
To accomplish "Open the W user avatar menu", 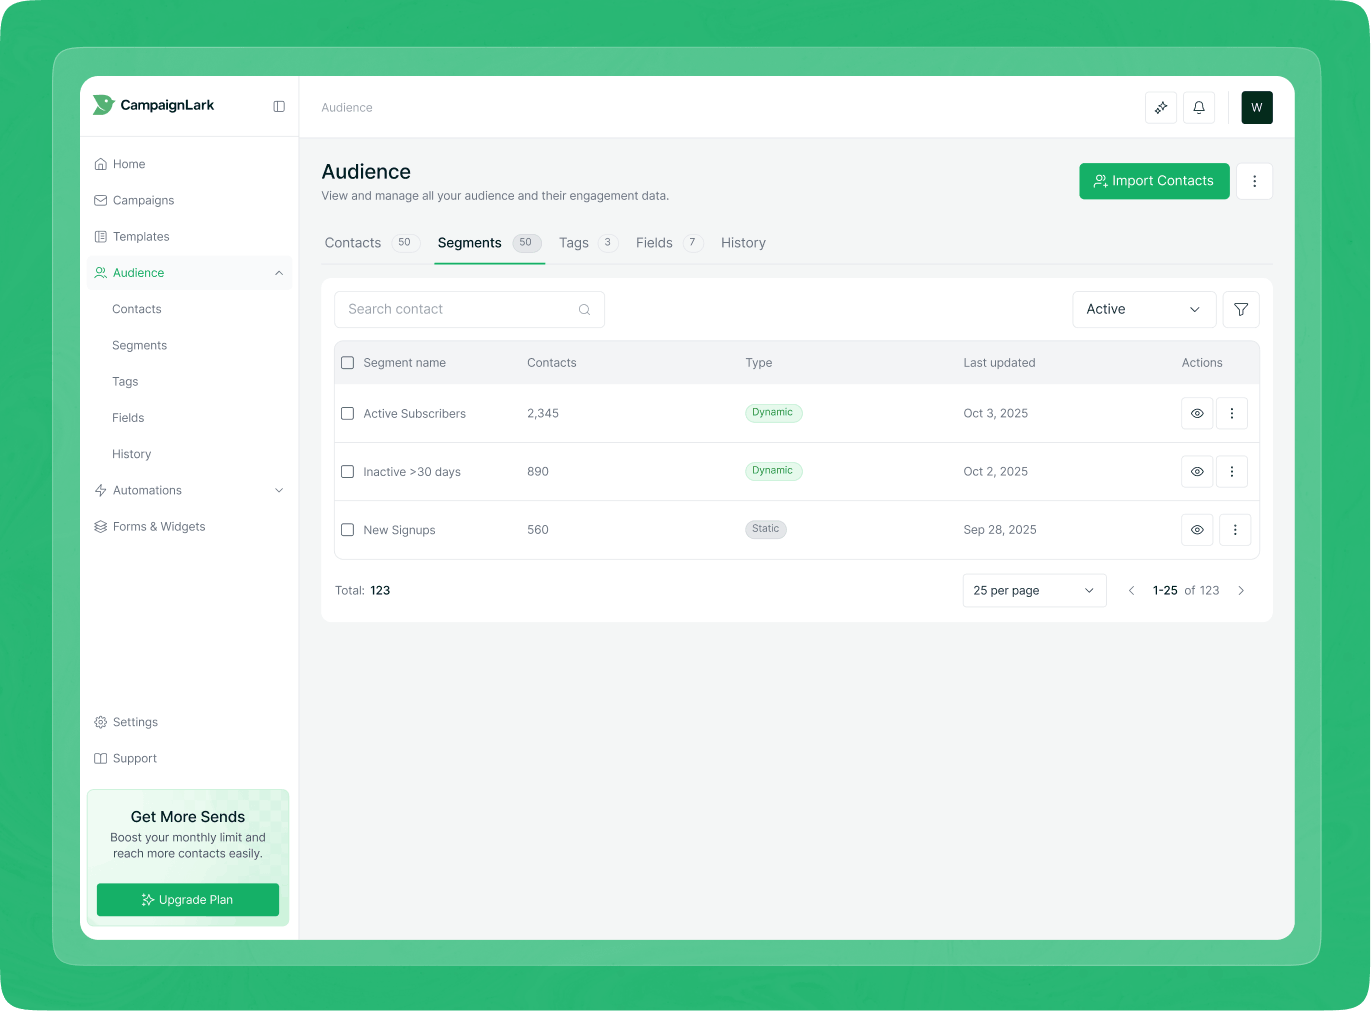I will tap(1257, 108).
